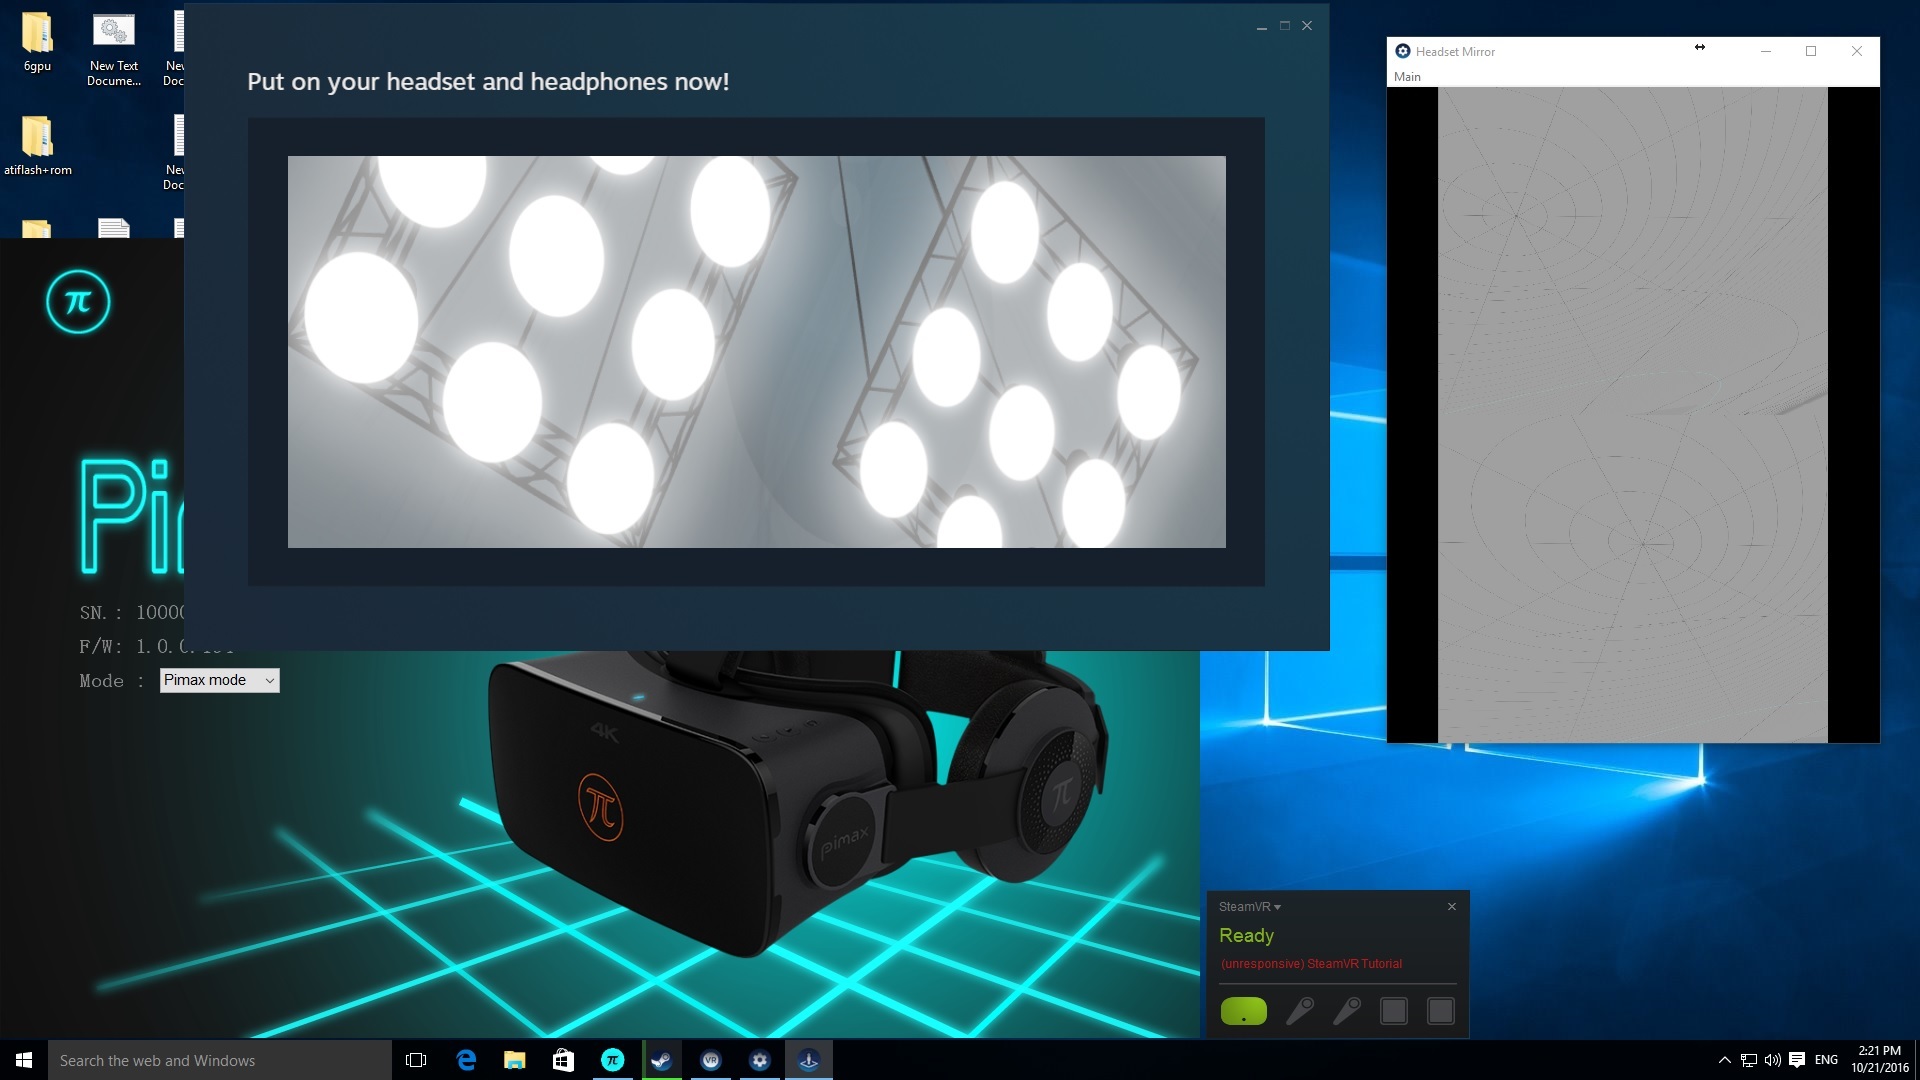Screen dimensions: 1920x1080
Task: Click the first base station icon in SteamVR
Action: 1393,1011
